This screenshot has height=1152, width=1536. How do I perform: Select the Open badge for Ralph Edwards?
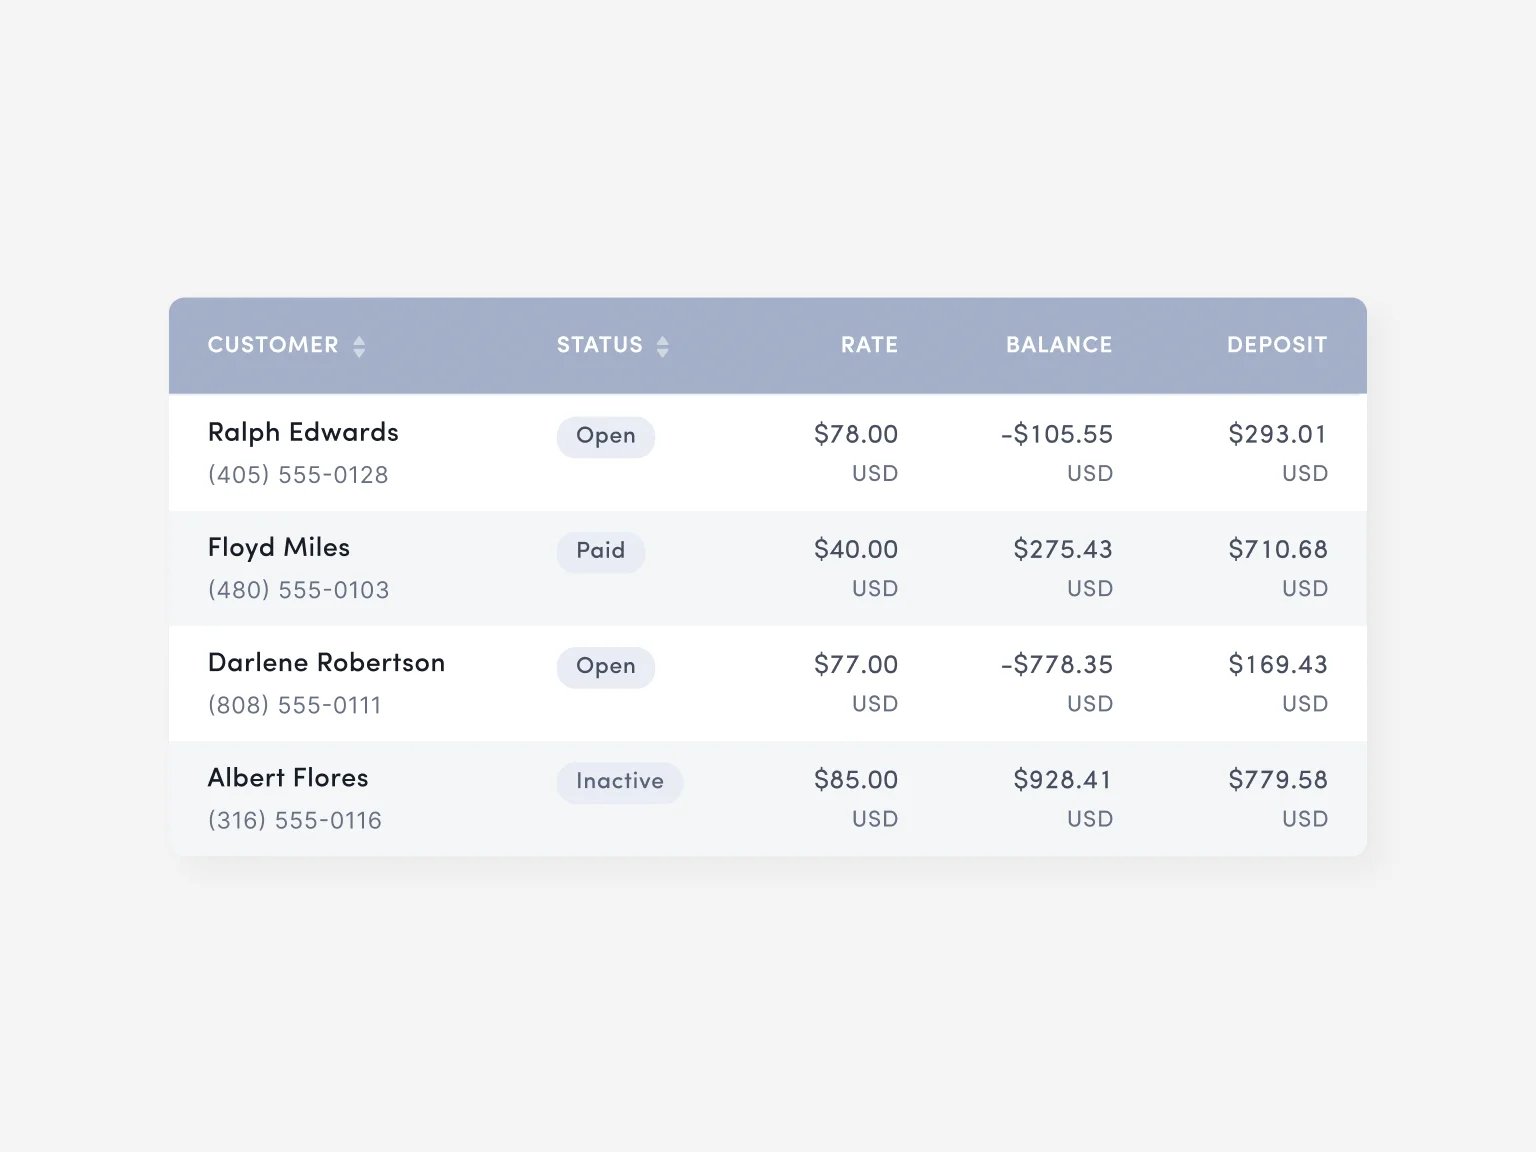pyautogui.click(x=605, y=436)
